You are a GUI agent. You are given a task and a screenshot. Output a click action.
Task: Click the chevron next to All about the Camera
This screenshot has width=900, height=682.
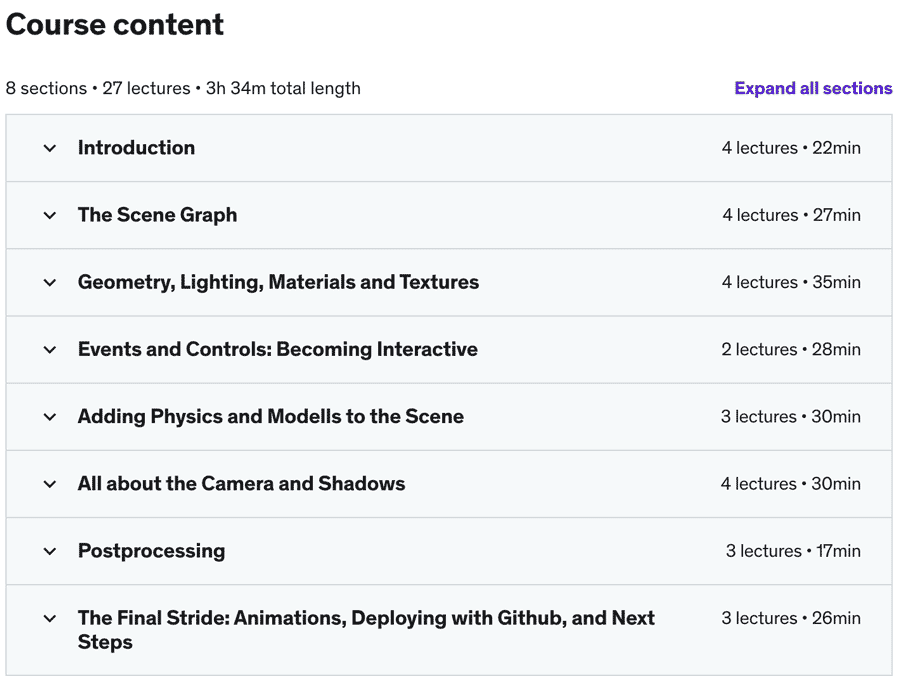pyautogui.click(x=50, y=484)
